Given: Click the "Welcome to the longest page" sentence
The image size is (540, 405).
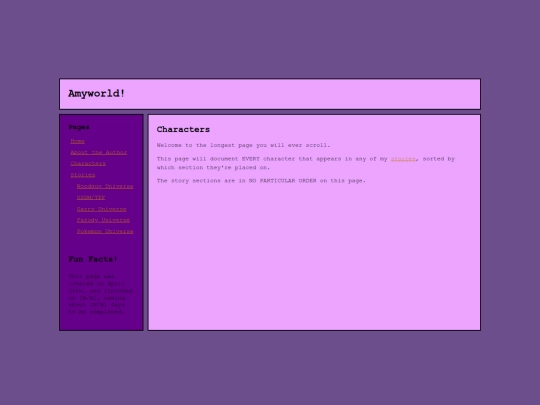Looking at the screenshot, I should [x=243, y=145].
